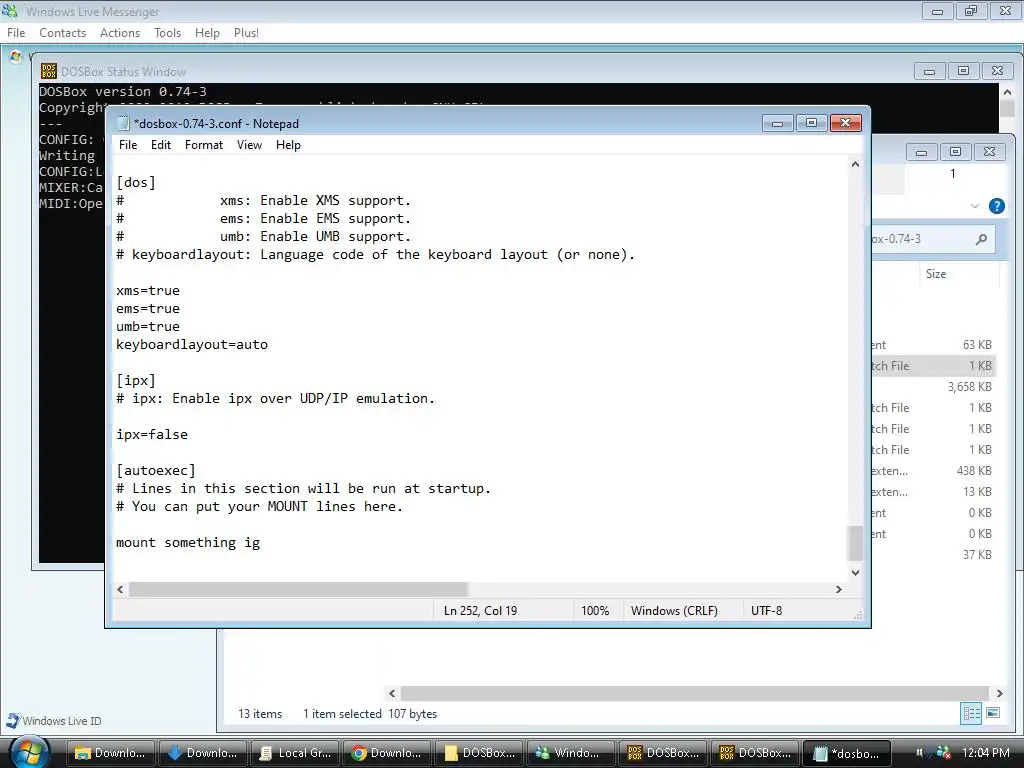Open Windows Live Messenger Plus! menu
The image size is (1024, 768).
coord(246,33)
